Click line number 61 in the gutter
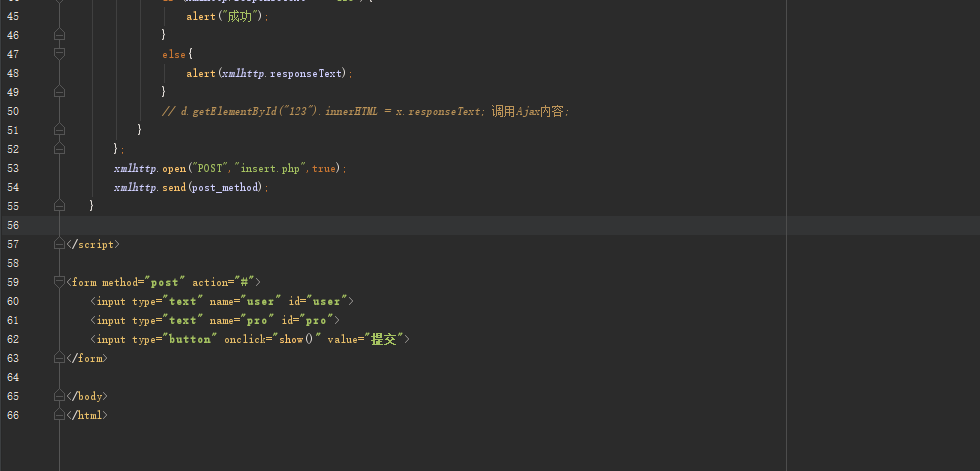This screenshot has width=980, height=471. (12, 320)
